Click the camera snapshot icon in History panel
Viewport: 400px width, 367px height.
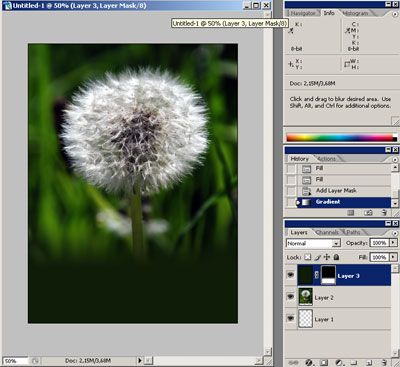(368, 212)
